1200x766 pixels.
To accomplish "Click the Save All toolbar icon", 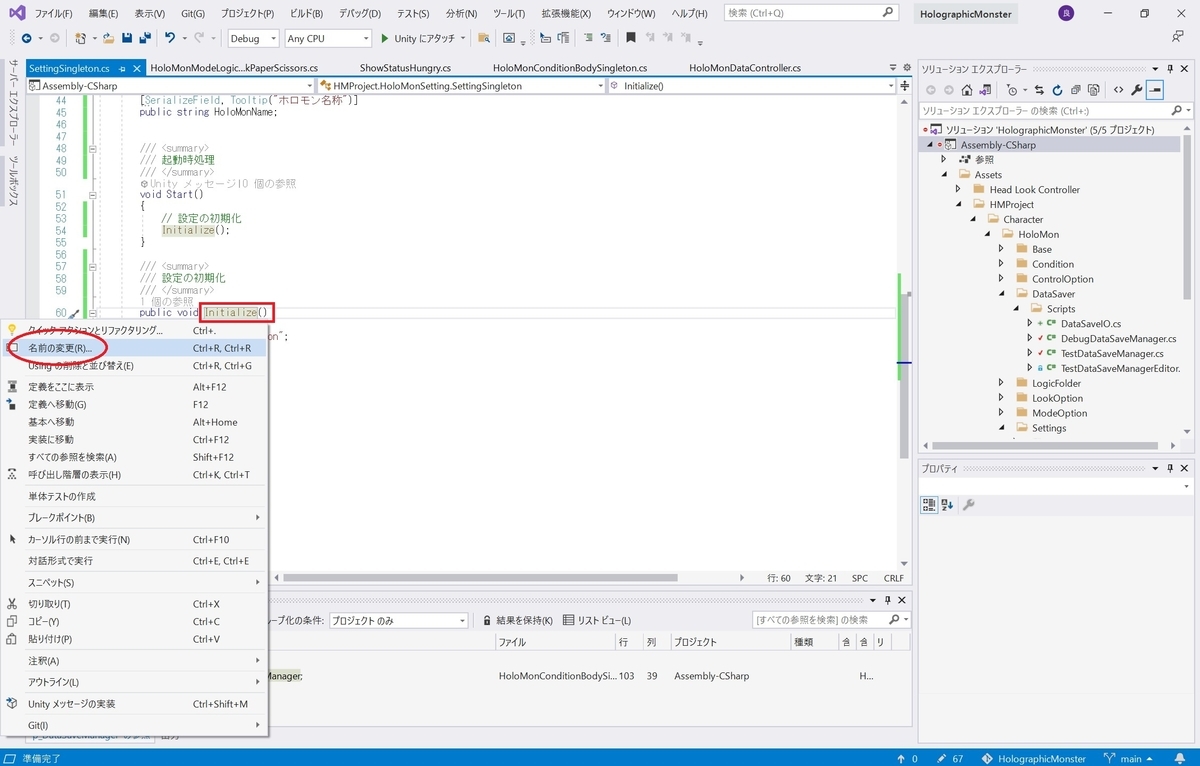I will coord(145,38).
